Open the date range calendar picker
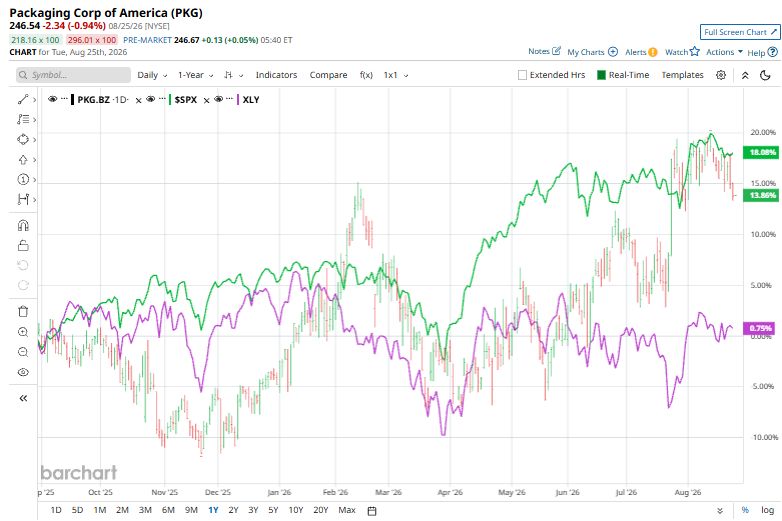 click(x=372, y=511)
